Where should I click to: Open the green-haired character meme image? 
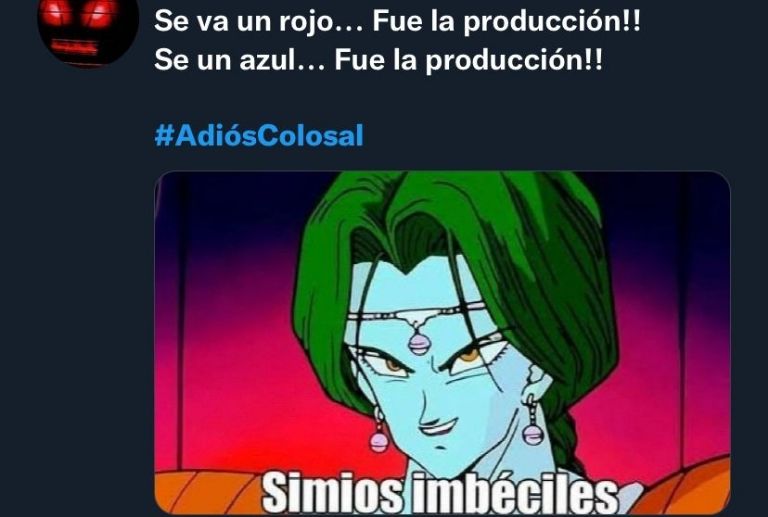(442, 343)
